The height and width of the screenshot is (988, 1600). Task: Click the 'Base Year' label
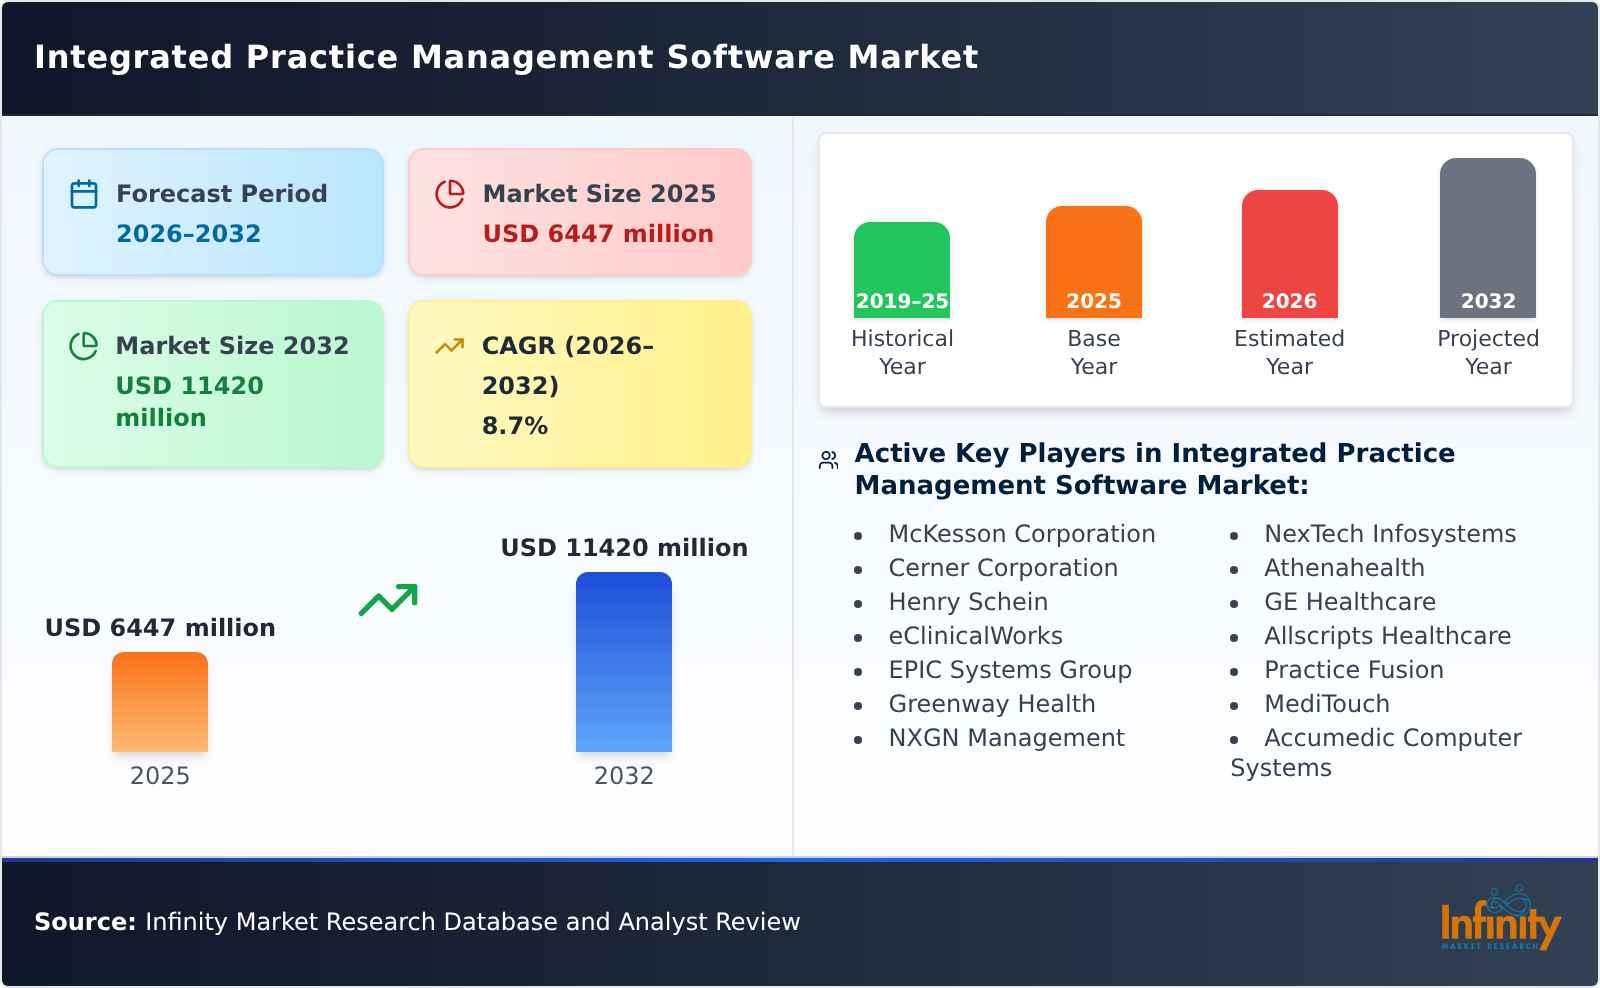[1094, 352]
